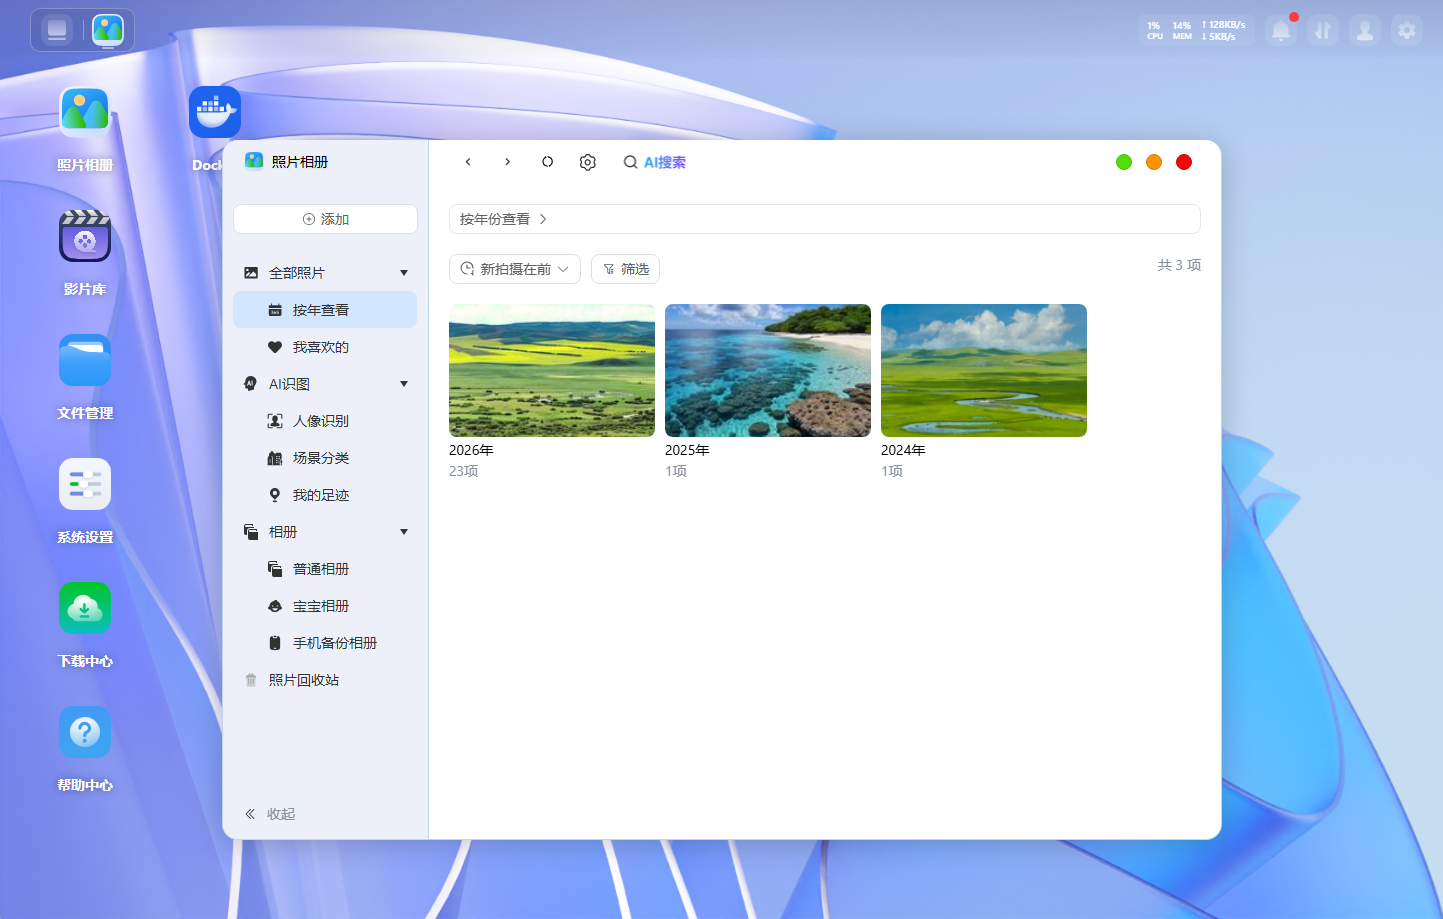Screen dimensions: 1443x919
Task: Refresh the photo album view
Action: [548, 162]
